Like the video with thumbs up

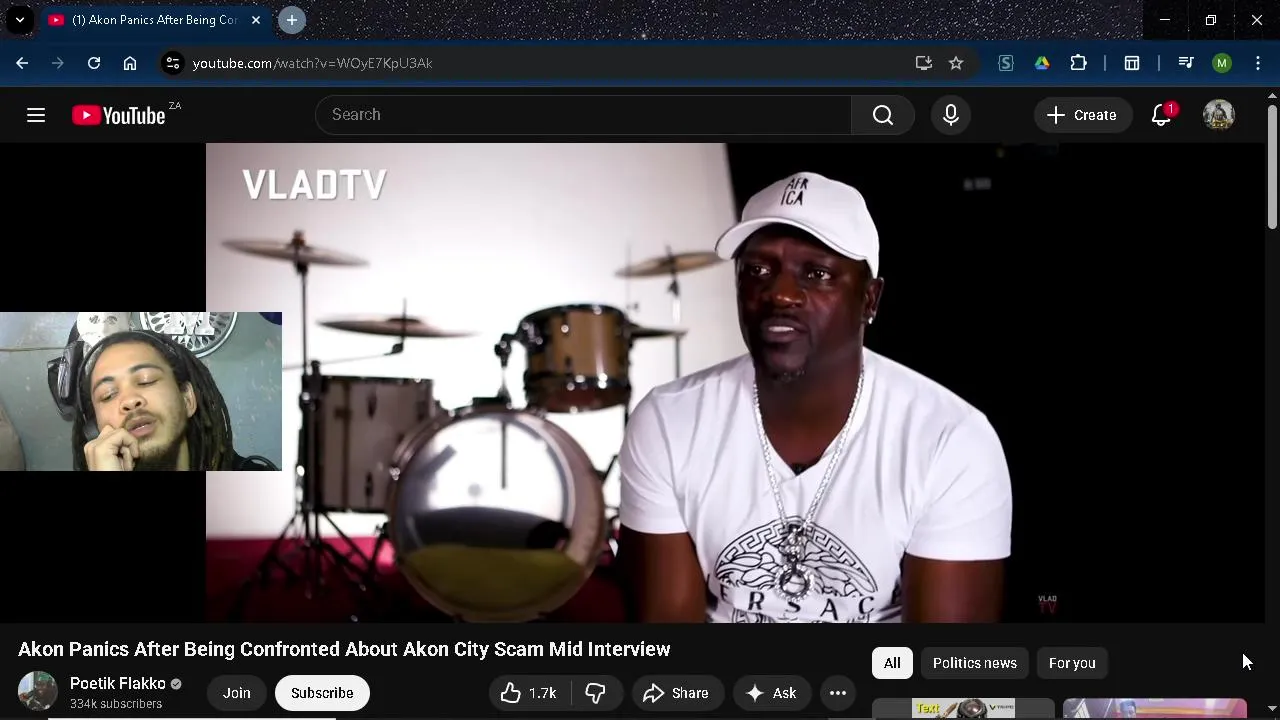(529, 693)
